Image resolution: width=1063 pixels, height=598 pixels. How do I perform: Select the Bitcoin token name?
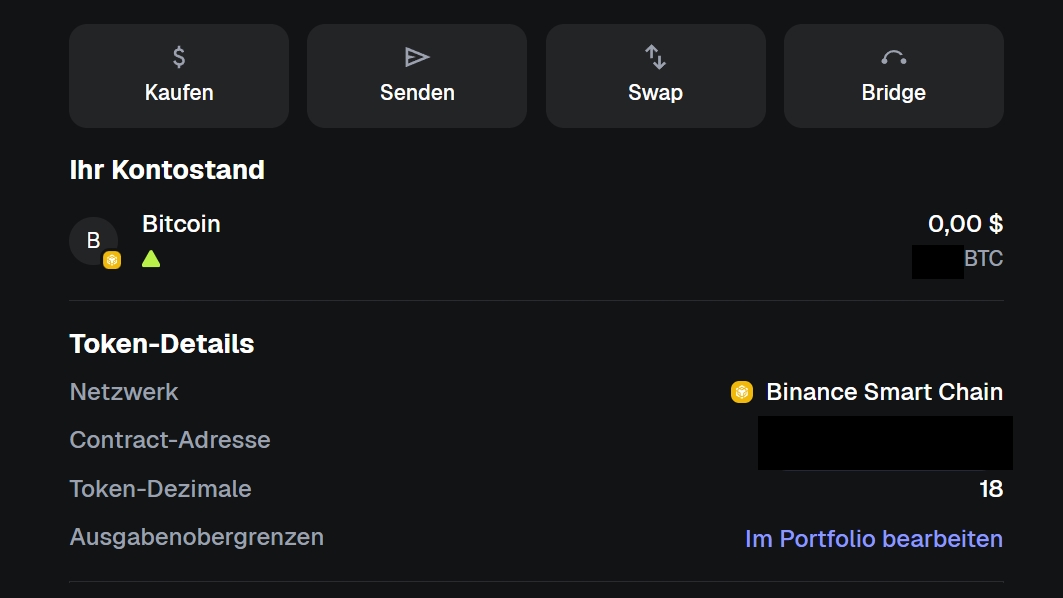[x=181, y=224]
